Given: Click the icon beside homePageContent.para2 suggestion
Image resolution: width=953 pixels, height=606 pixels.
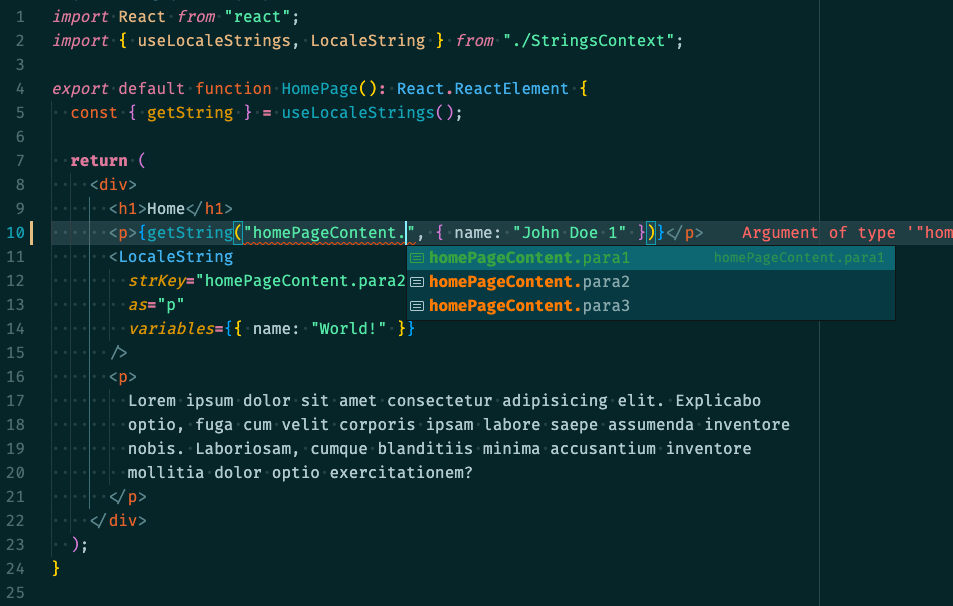Looking at the screenshot, I should (x=415, y=281).
